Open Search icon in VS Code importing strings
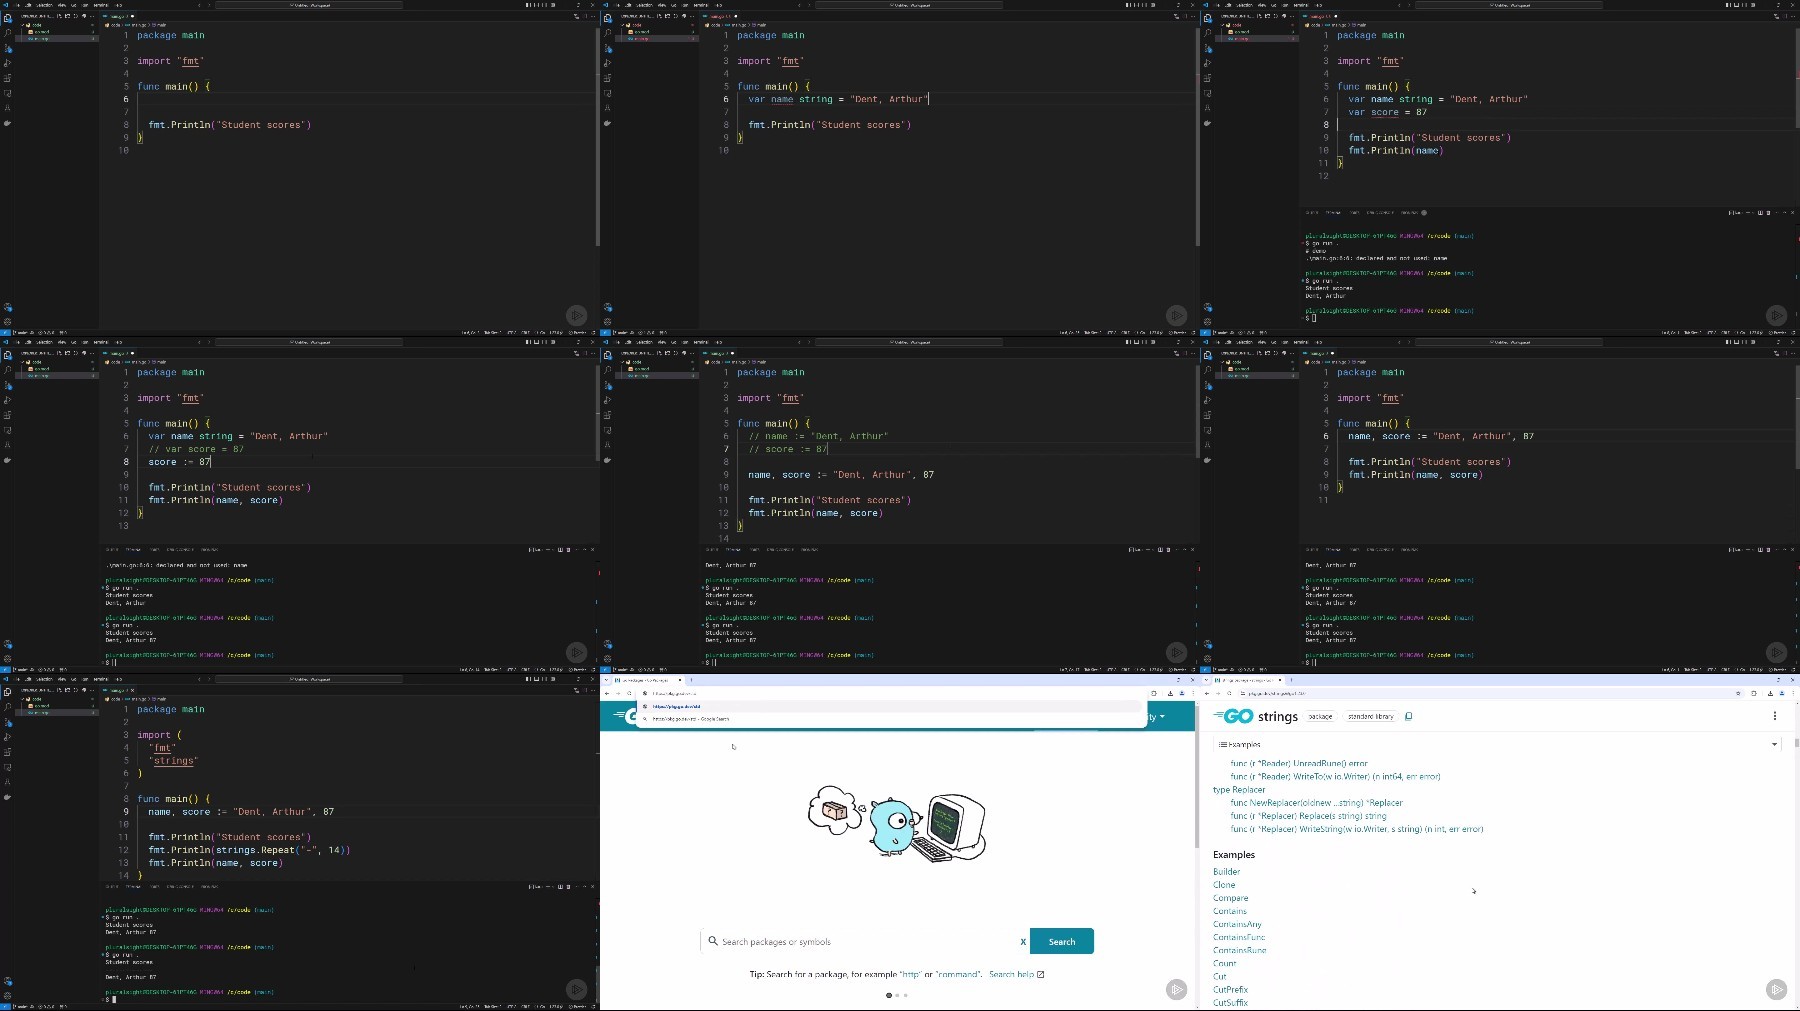Image resolution: width=1800 pixels, height=1011 pixels. click(x=7, y=706)
